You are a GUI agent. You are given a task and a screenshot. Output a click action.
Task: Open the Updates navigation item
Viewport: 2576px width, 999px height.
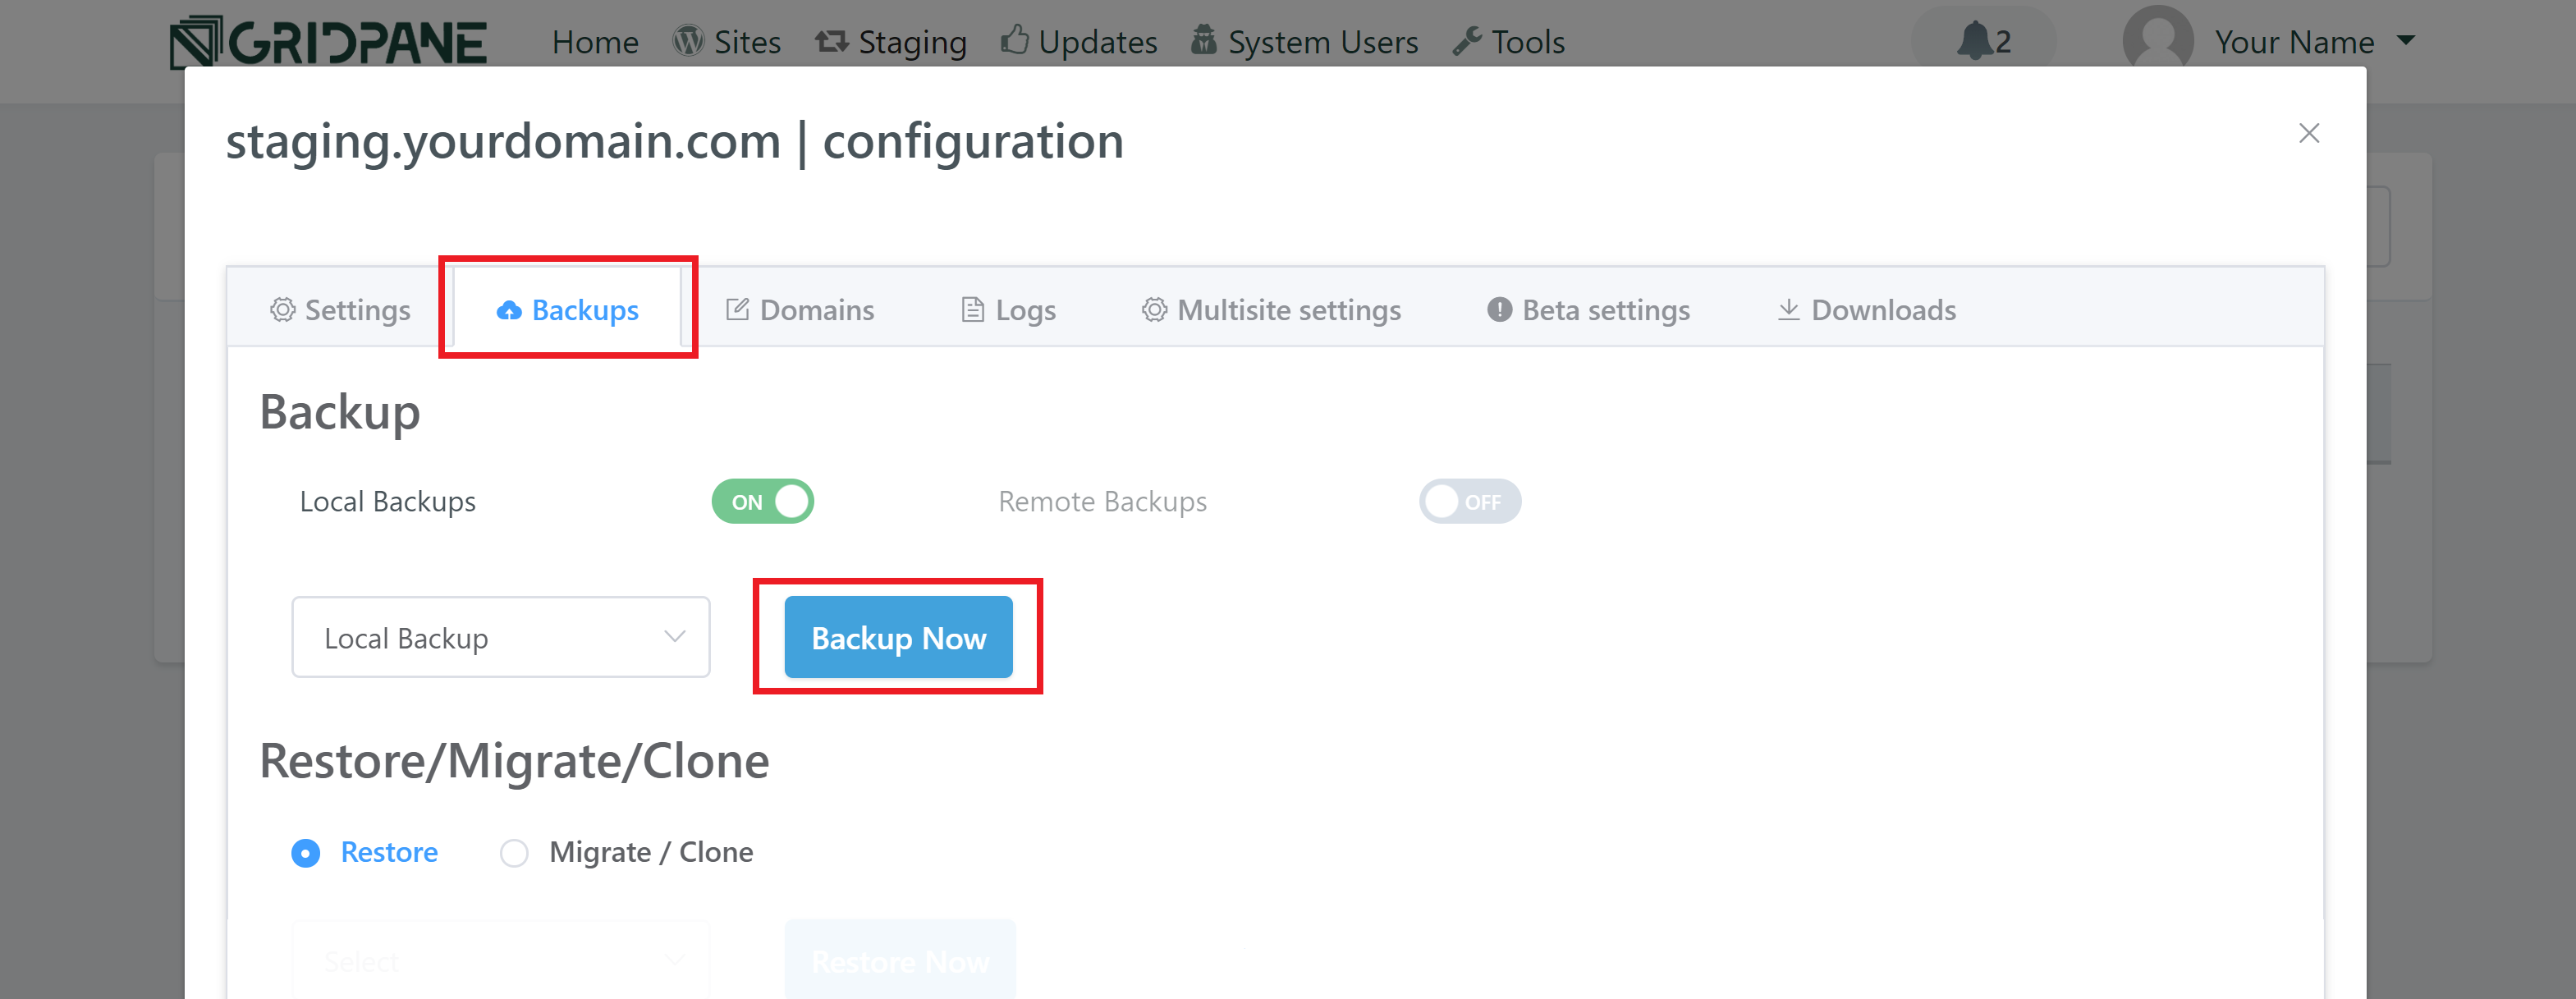pos(1097,42)
